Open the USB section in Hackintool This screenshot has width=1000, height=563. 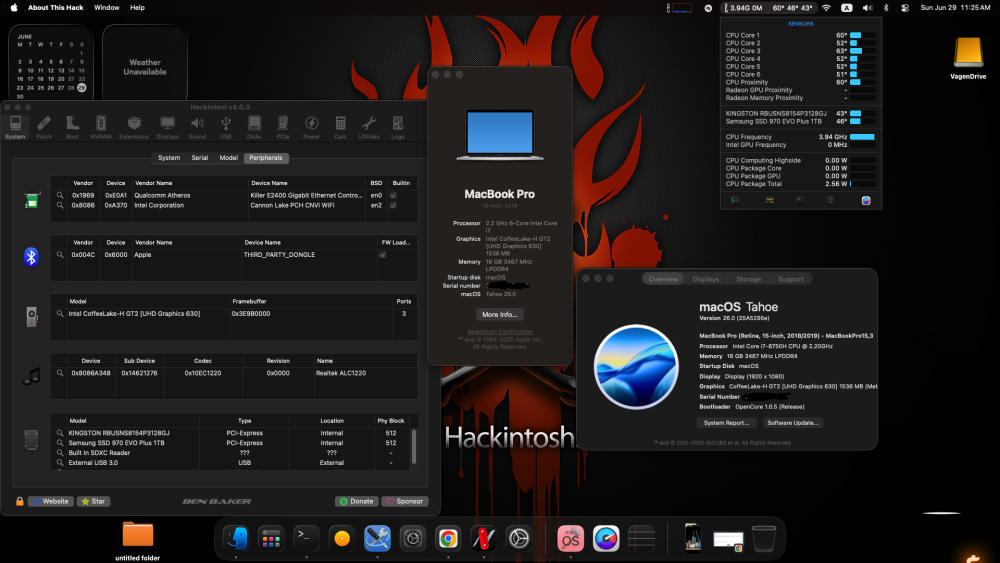coord(226,127)
